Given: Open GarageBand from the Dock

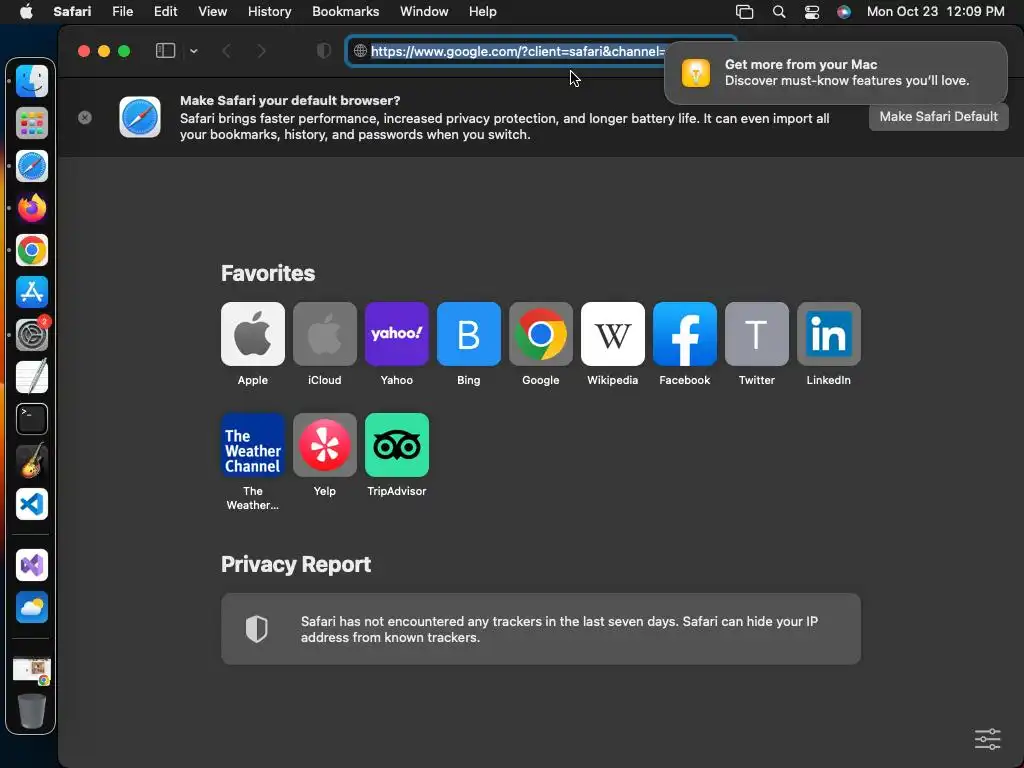Looking at the screenshot, I should click(x=31, y=461).
